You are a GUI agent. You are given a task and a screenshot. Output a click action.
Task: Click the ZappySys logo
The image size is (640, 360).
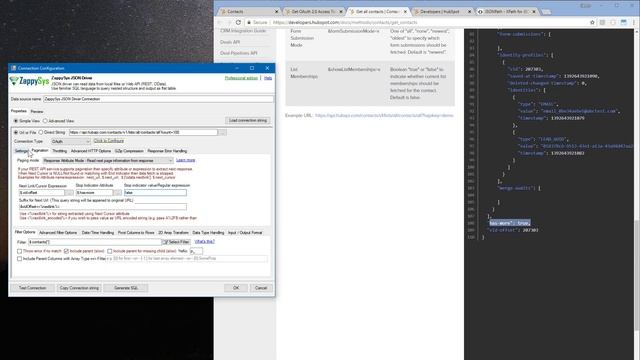point(29,81)
